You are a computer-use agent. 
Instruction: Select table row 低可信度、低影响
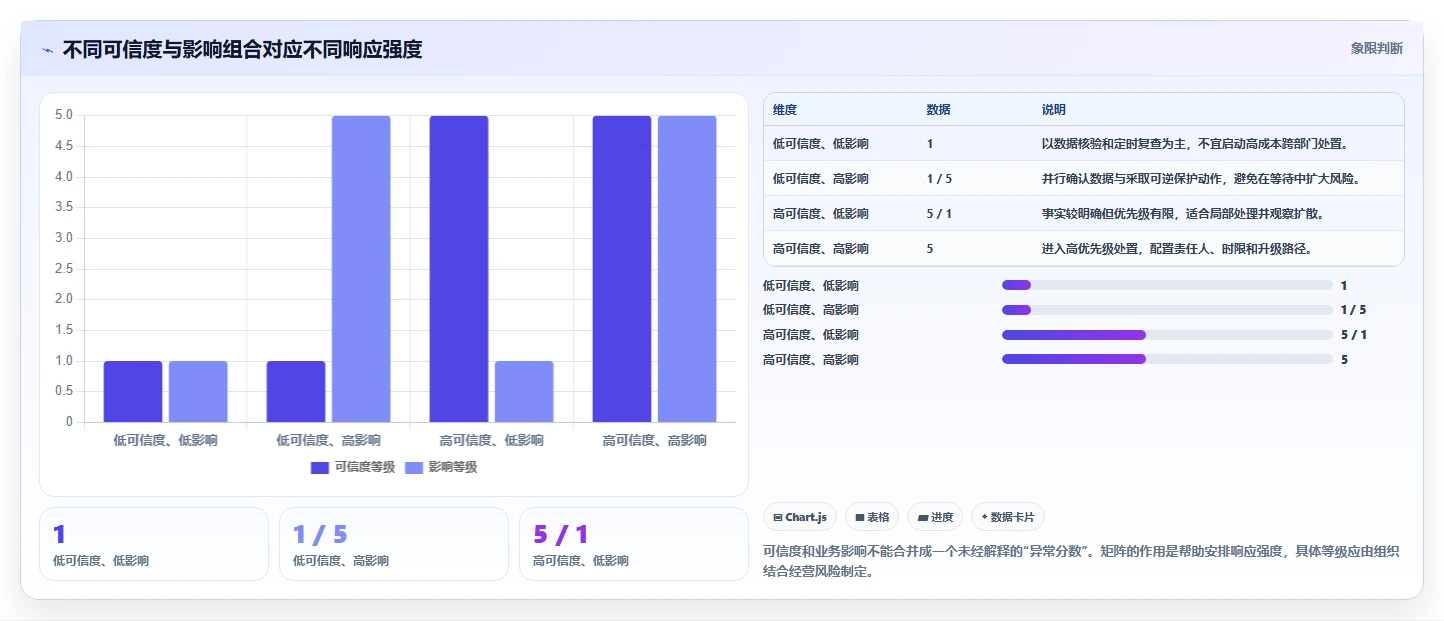[x=1084, y=144]
